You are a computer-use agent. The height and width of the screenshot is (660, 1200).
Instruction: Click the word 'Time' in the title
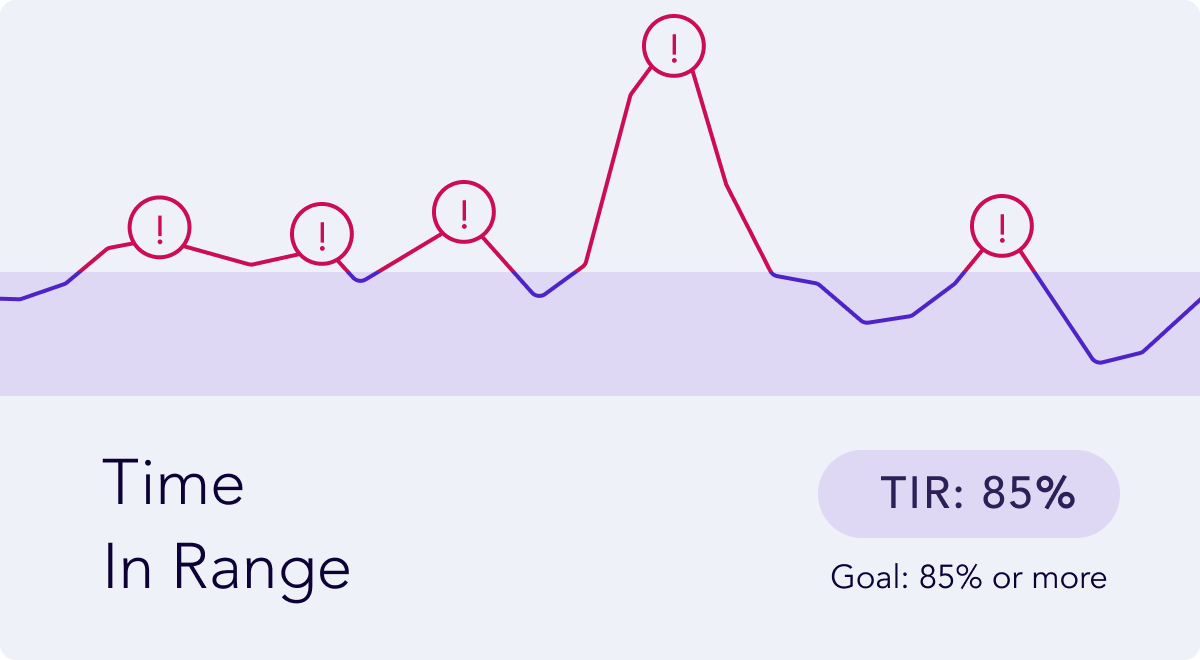(174, 483)
